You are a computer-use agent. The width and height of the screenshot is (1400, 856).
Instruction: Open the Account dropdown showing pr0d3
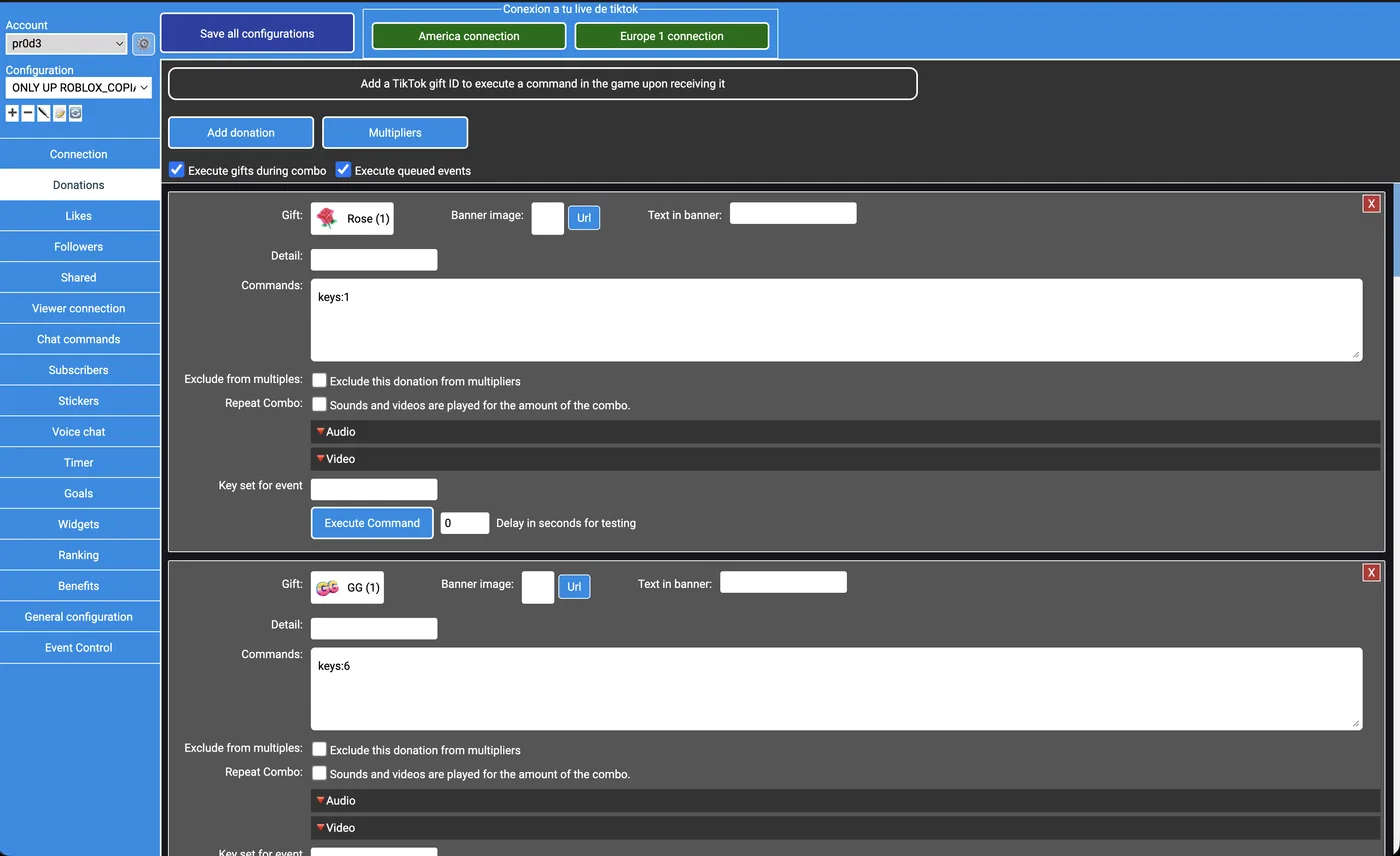(66, 44)
